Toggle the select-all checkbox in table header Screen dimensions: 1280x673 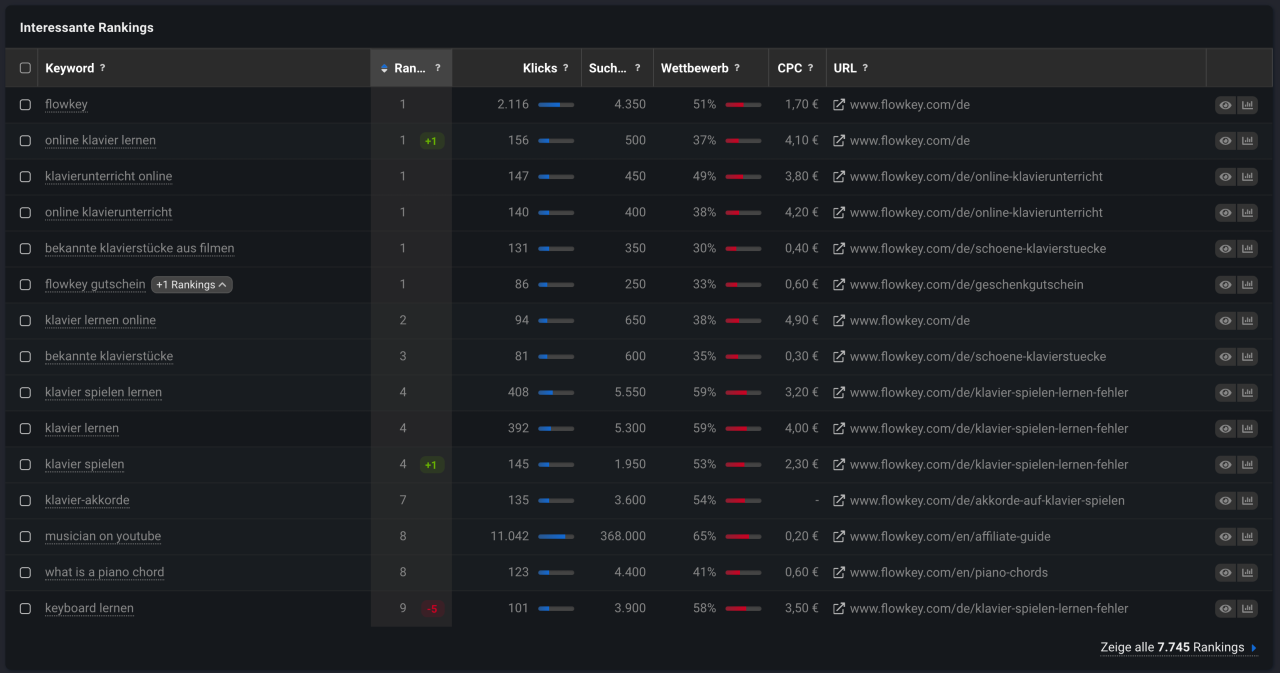pos(25,69)
